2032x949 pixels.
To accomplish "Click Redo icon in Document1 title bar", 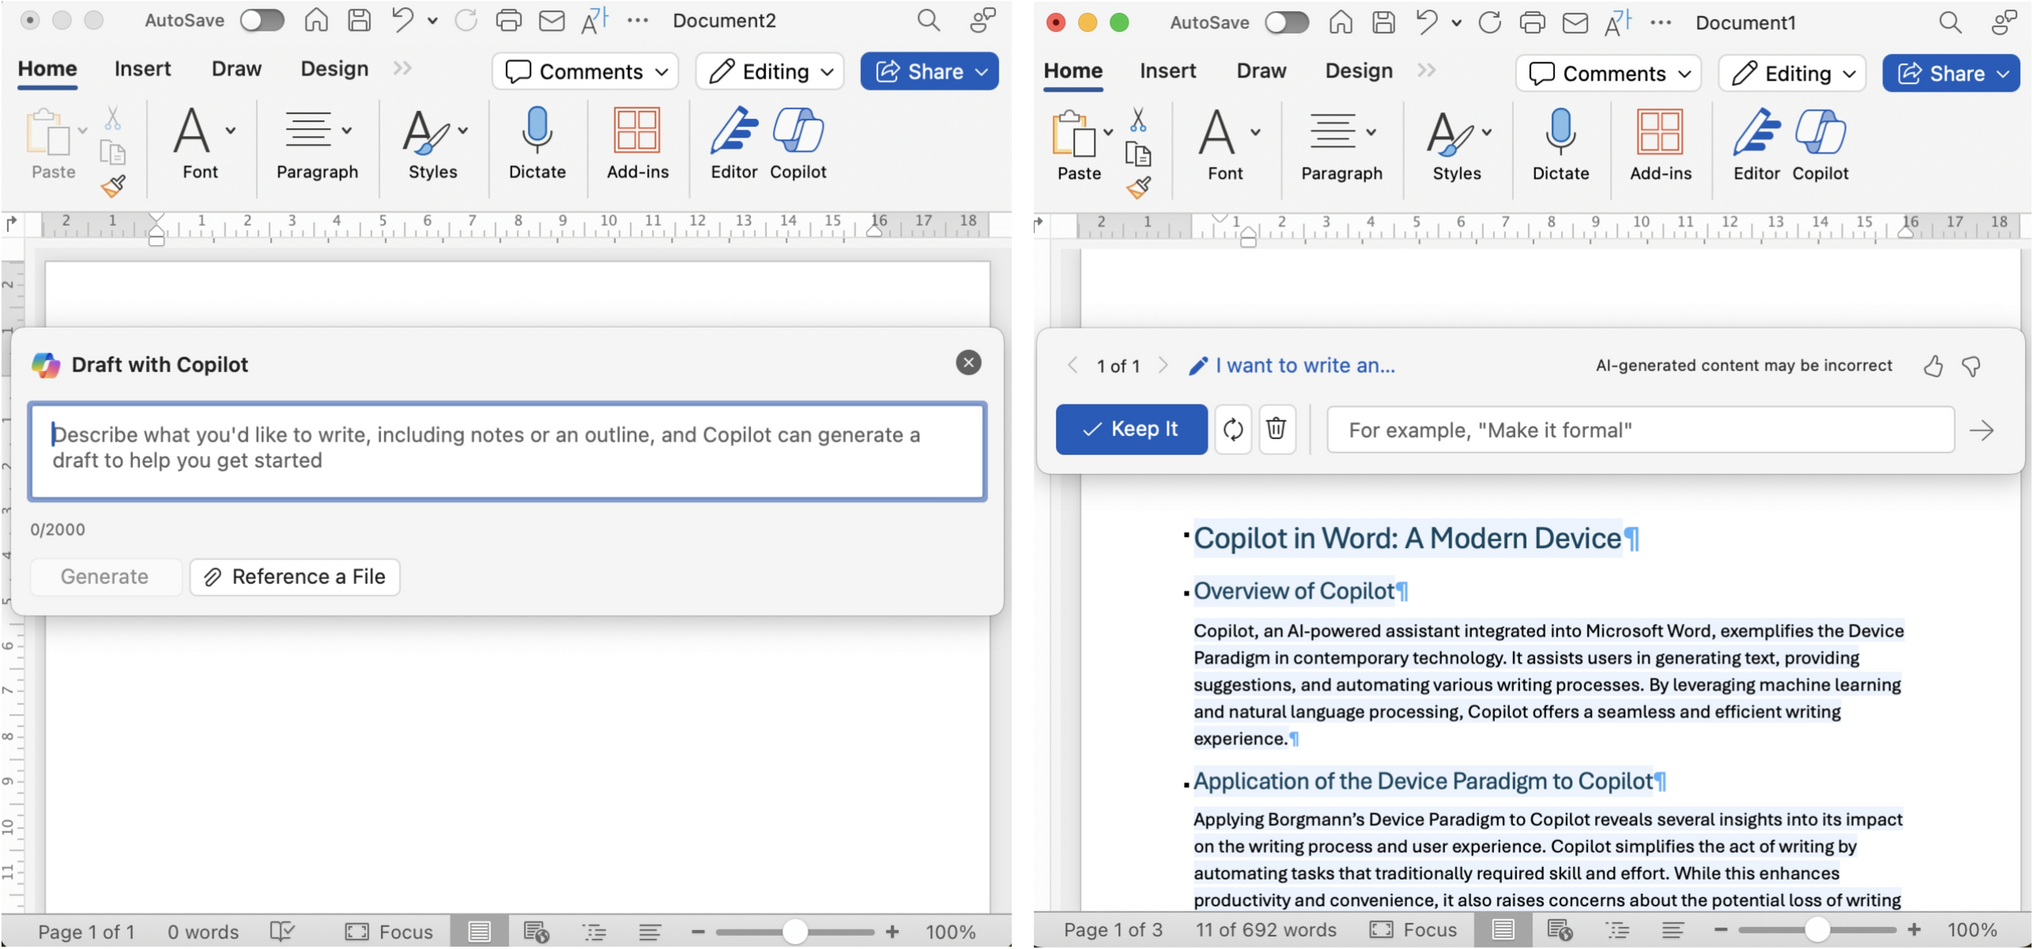I will coord(1490,22).
